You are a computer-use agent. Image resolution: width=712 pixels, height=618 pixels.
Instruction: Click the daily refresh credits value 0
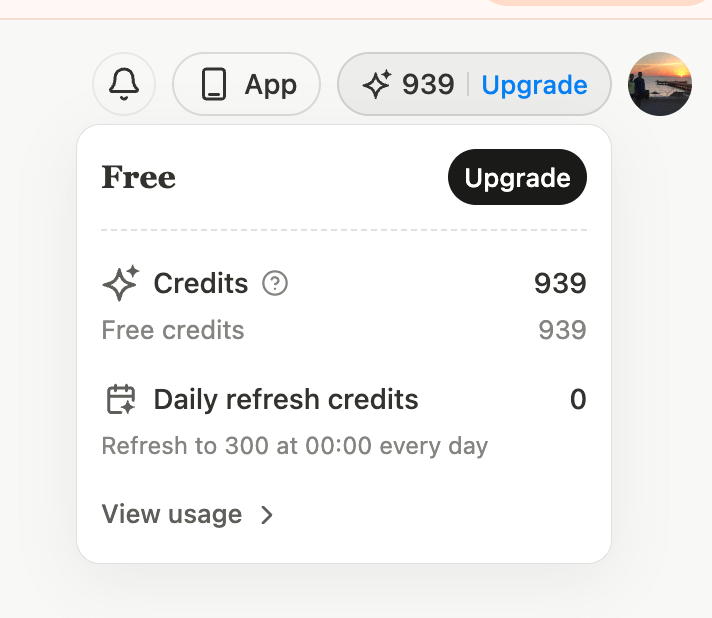click(x=578, y=400)
